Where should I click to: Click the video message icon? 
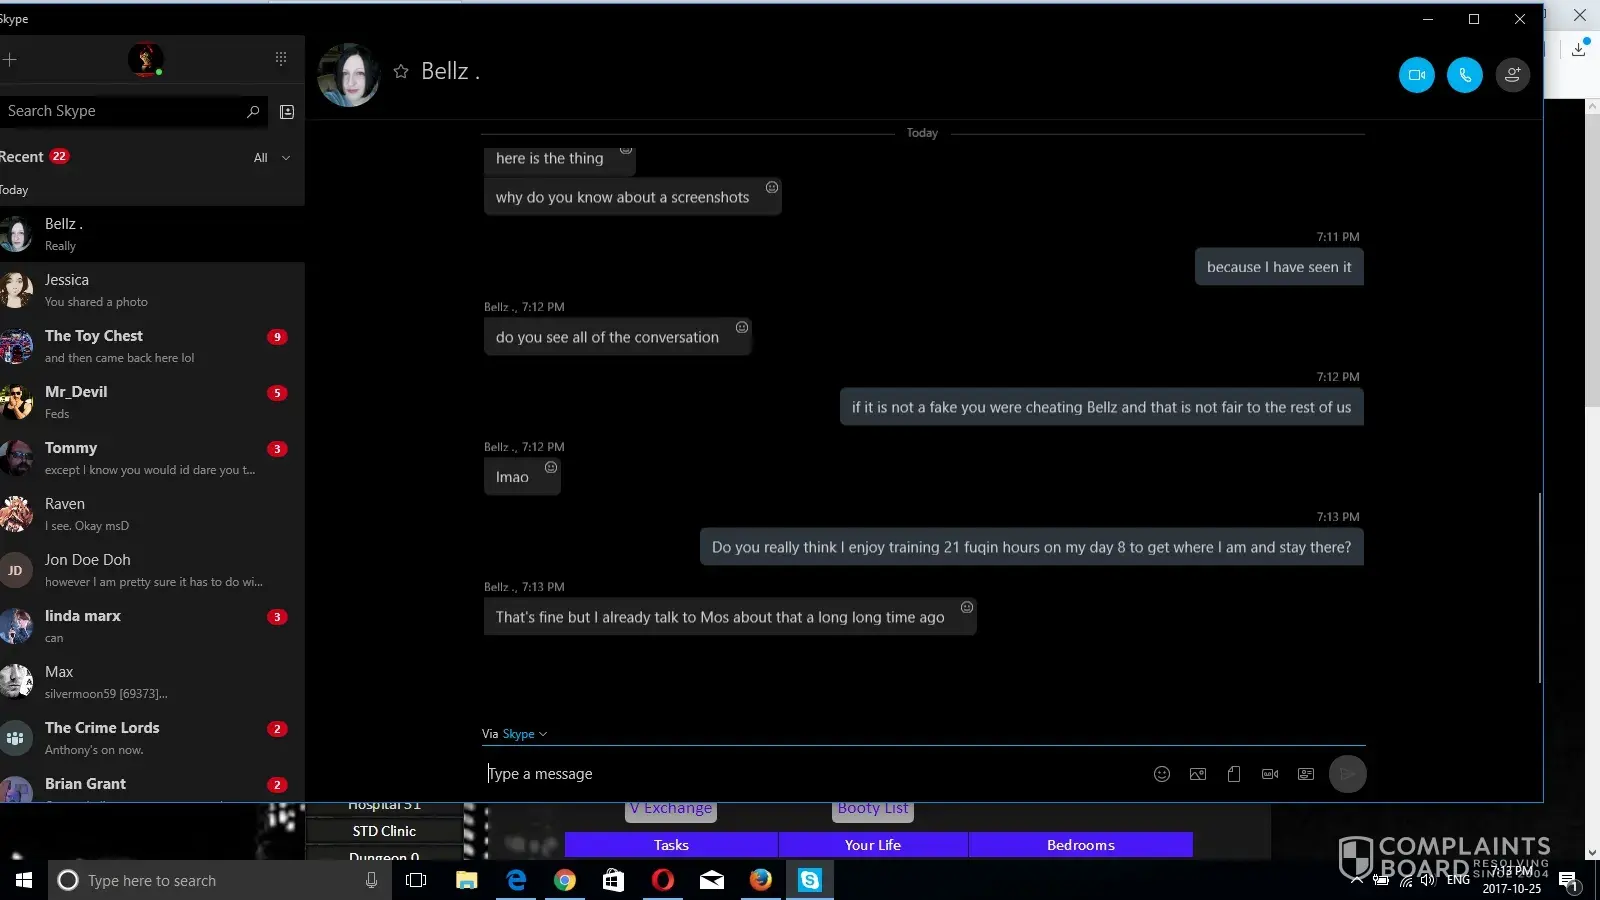coord(1269,774)
